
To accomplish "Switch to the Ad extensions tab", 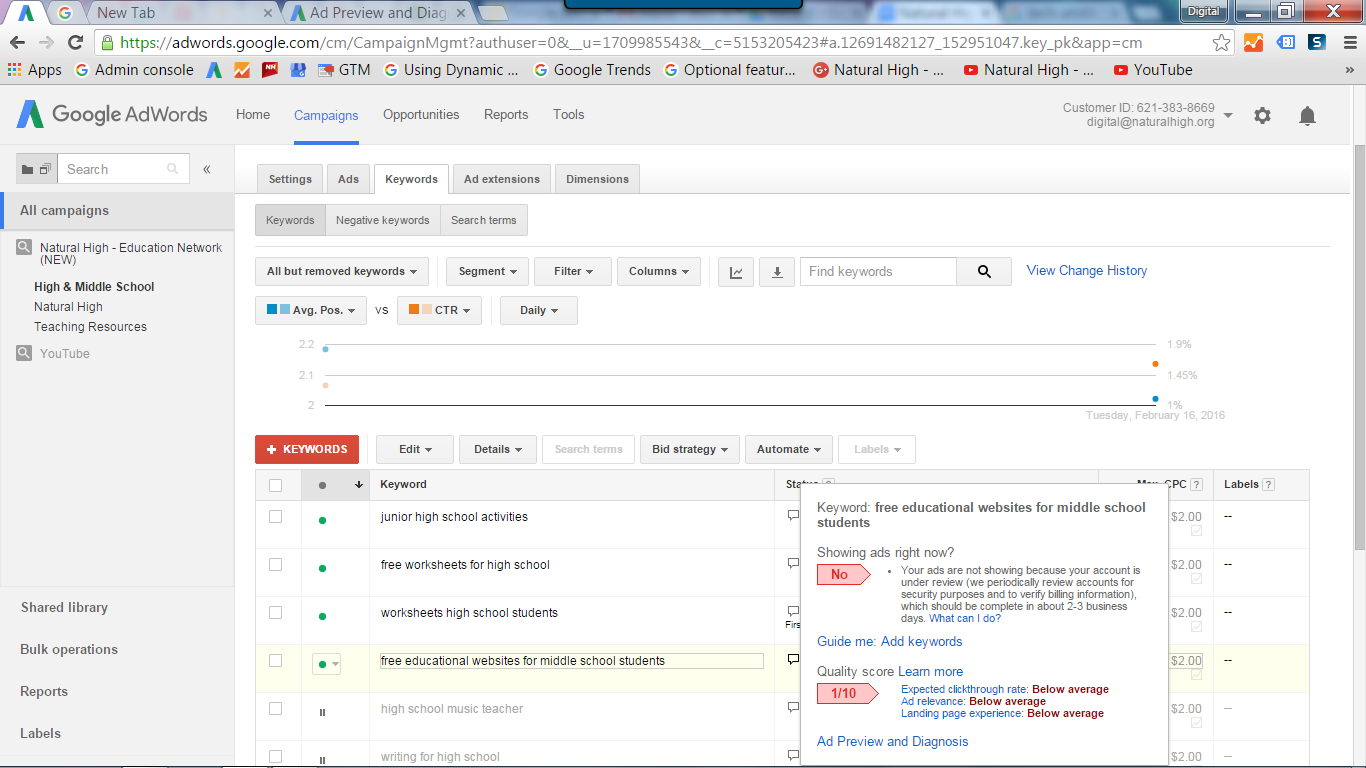I will click(x=502, y=179).
